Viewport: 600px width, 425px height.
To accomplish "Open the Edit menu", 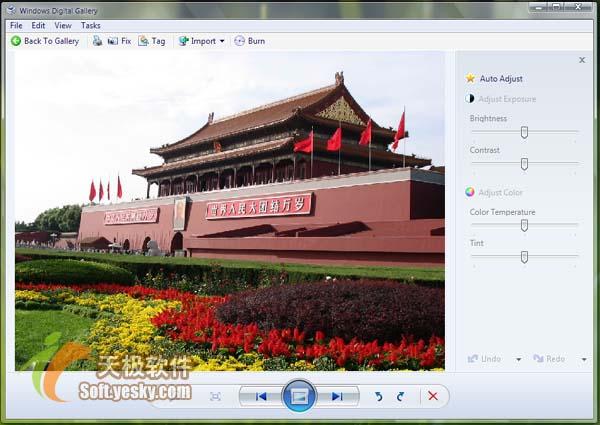I will pos(38,25).
